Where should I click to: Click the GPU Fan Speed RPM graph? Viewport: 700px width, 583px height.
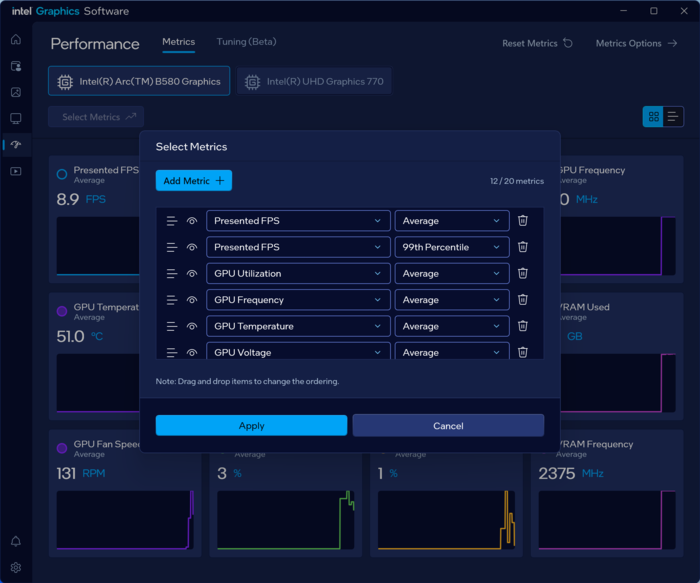coord(125,520)
